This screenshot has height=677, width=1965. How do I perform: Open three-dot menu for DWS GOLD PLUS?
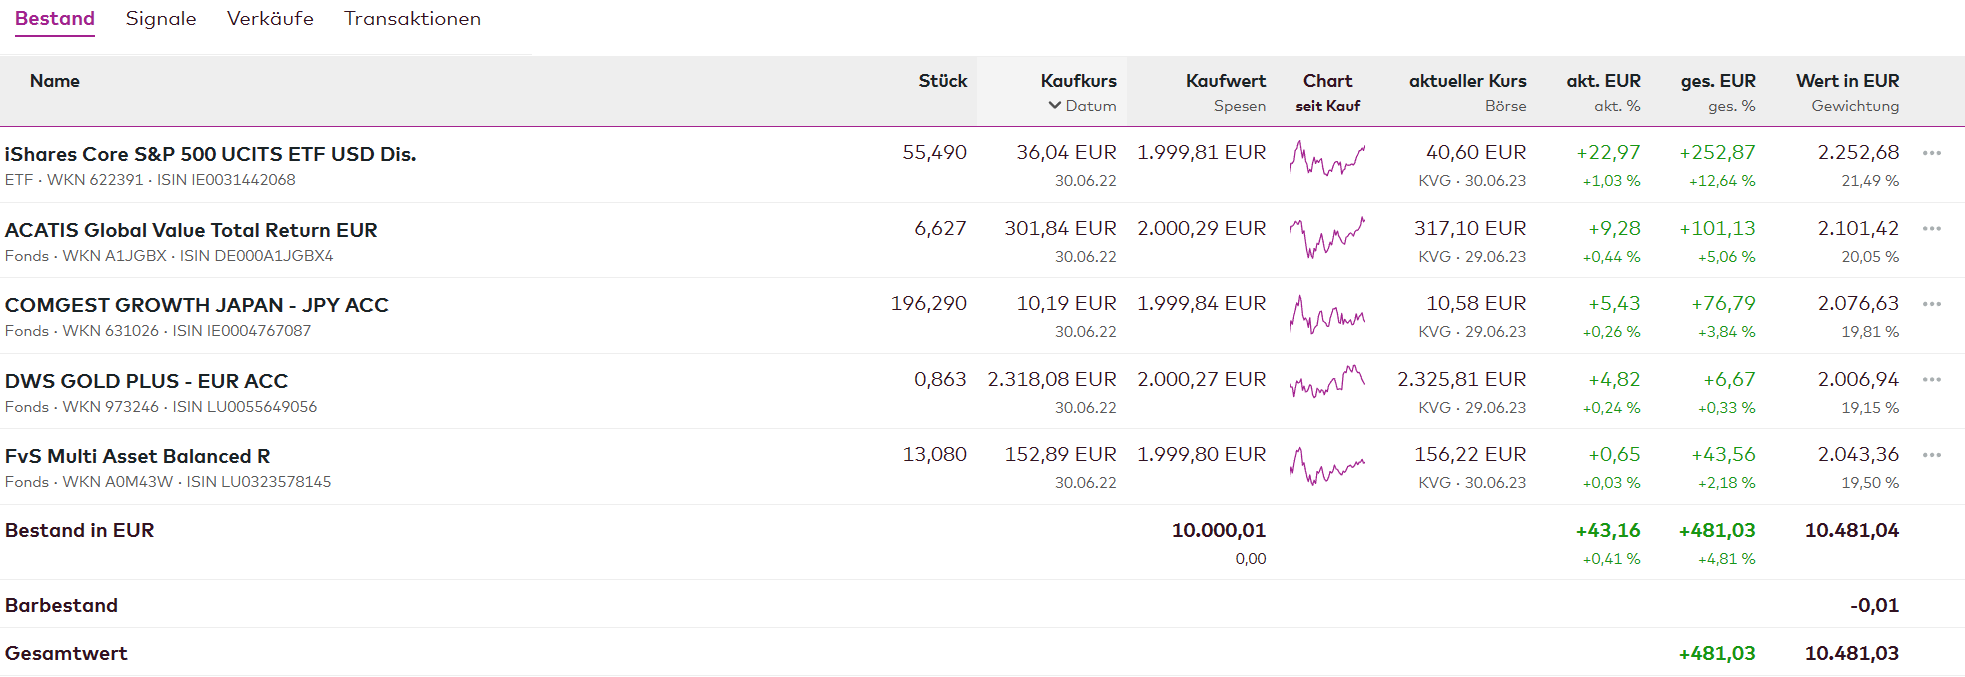1931,380
